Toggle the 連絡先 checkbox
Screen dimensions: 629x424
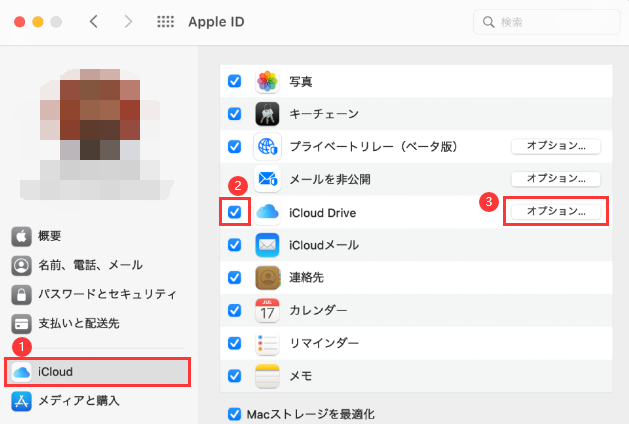pyautogui.click(x=235, y=278)
